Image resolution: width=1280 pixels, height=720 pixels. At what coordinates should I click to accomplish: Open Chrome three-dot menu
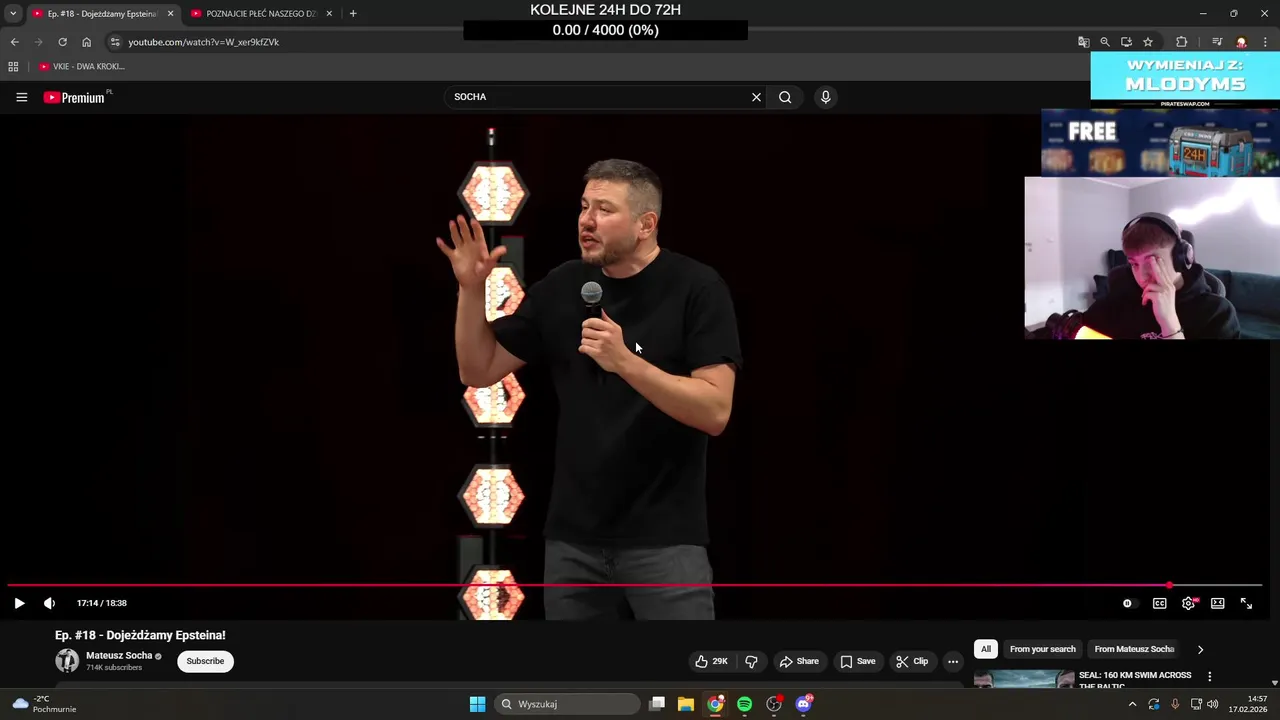[x=1265, y=42]
